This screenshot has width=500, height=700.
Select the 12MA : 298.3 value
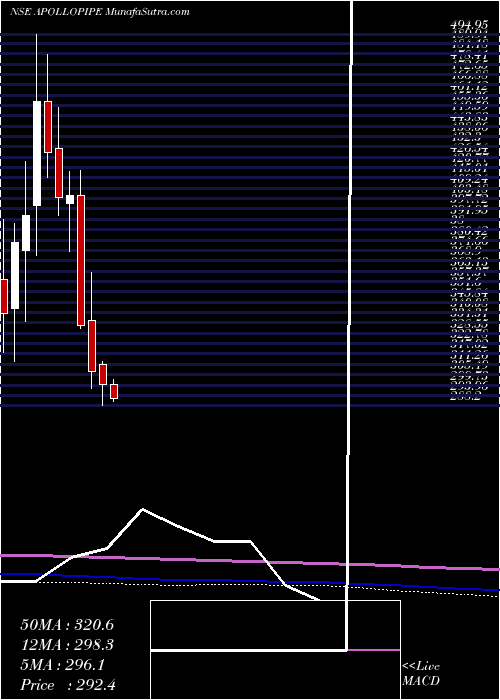click(67, 645)
